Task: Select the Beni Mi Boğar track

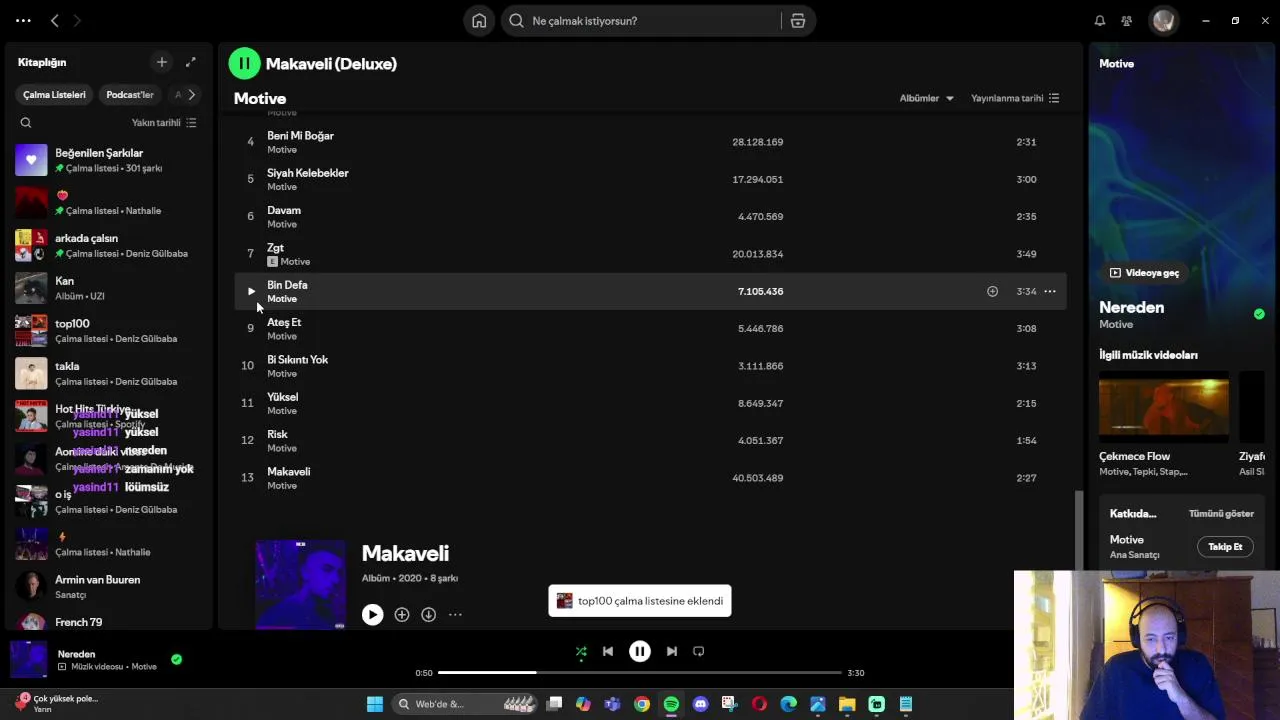Action: point(650,142)
